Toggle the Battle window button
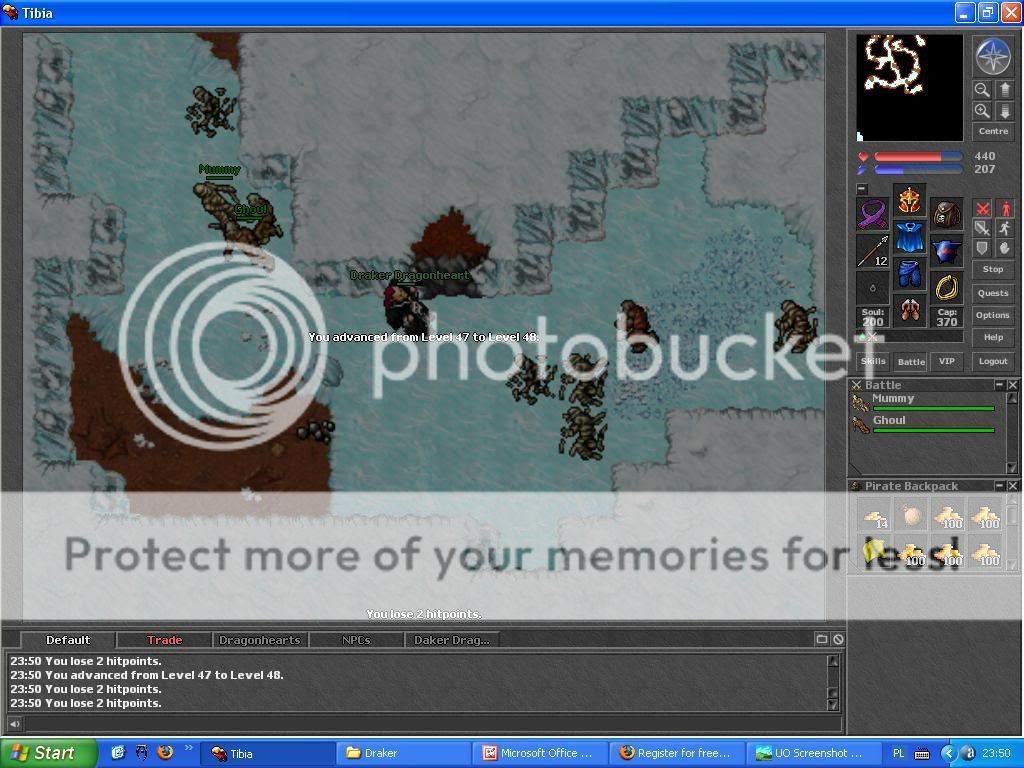1024x768 pixels. [x=911, y=361]
